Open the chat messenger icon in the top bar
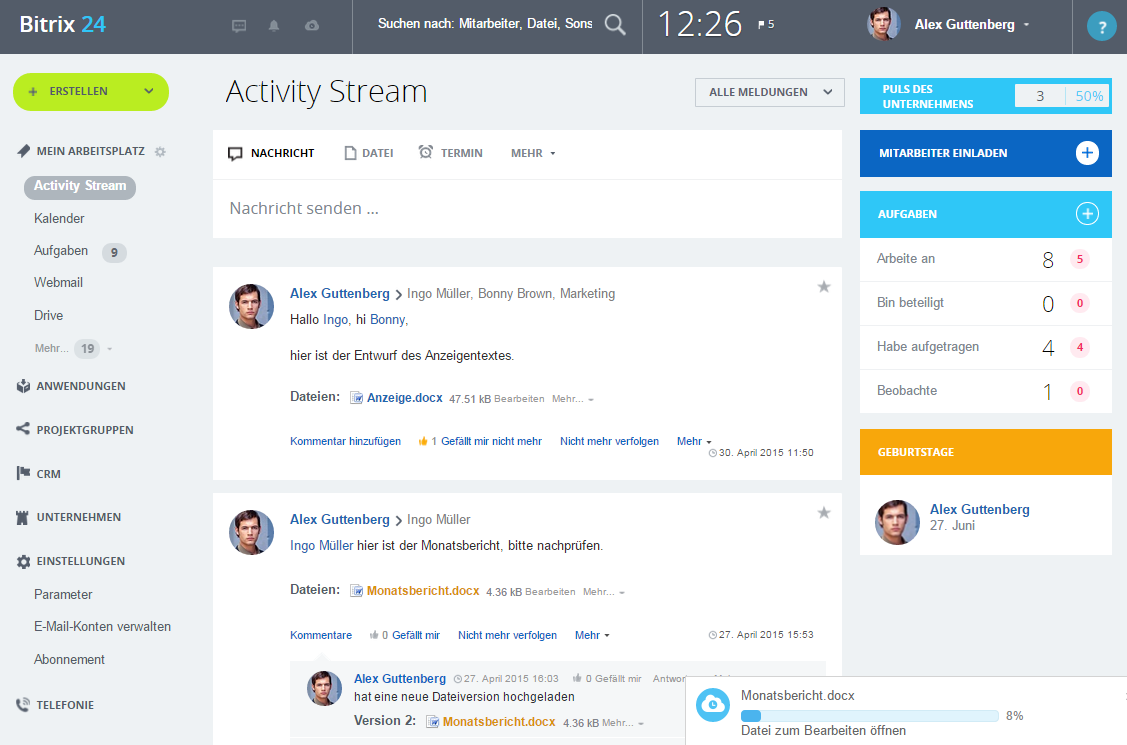 [x=239, y=26]
